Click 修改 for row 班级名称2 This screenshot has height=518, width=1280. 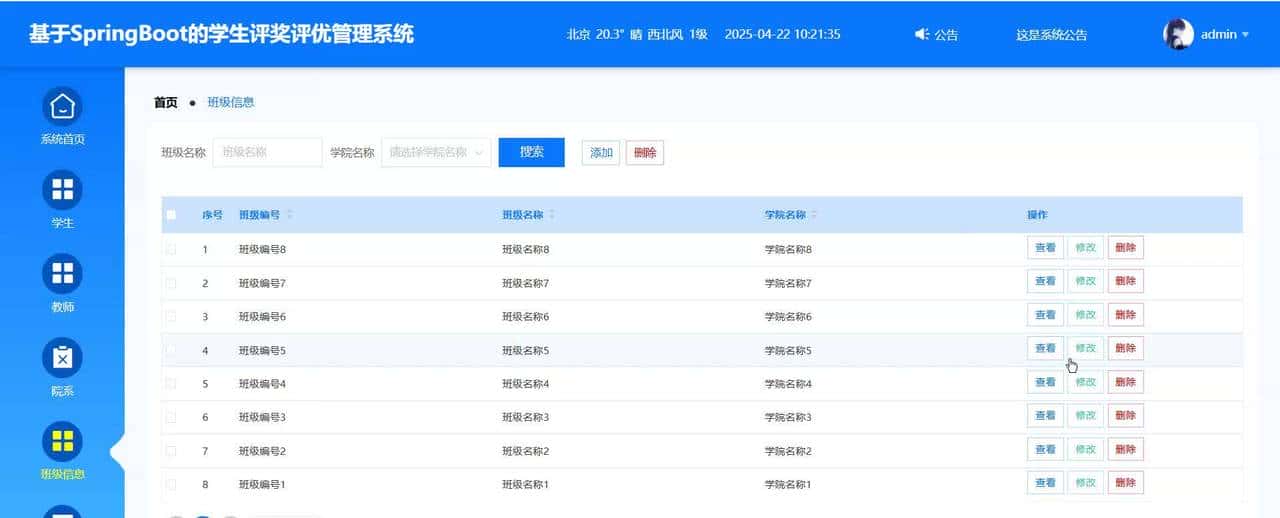click(1086, 450)
